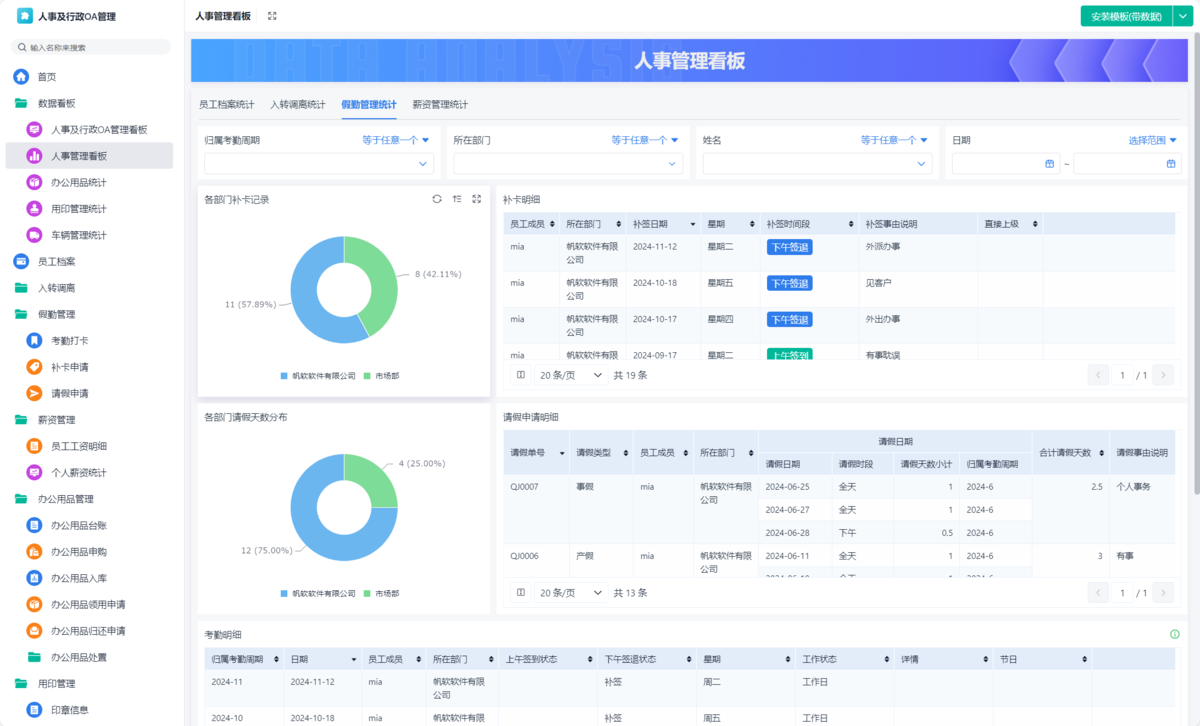
Task: Open 车辆管理统计 dashboard in sidebar
Action: click(78, 235)
